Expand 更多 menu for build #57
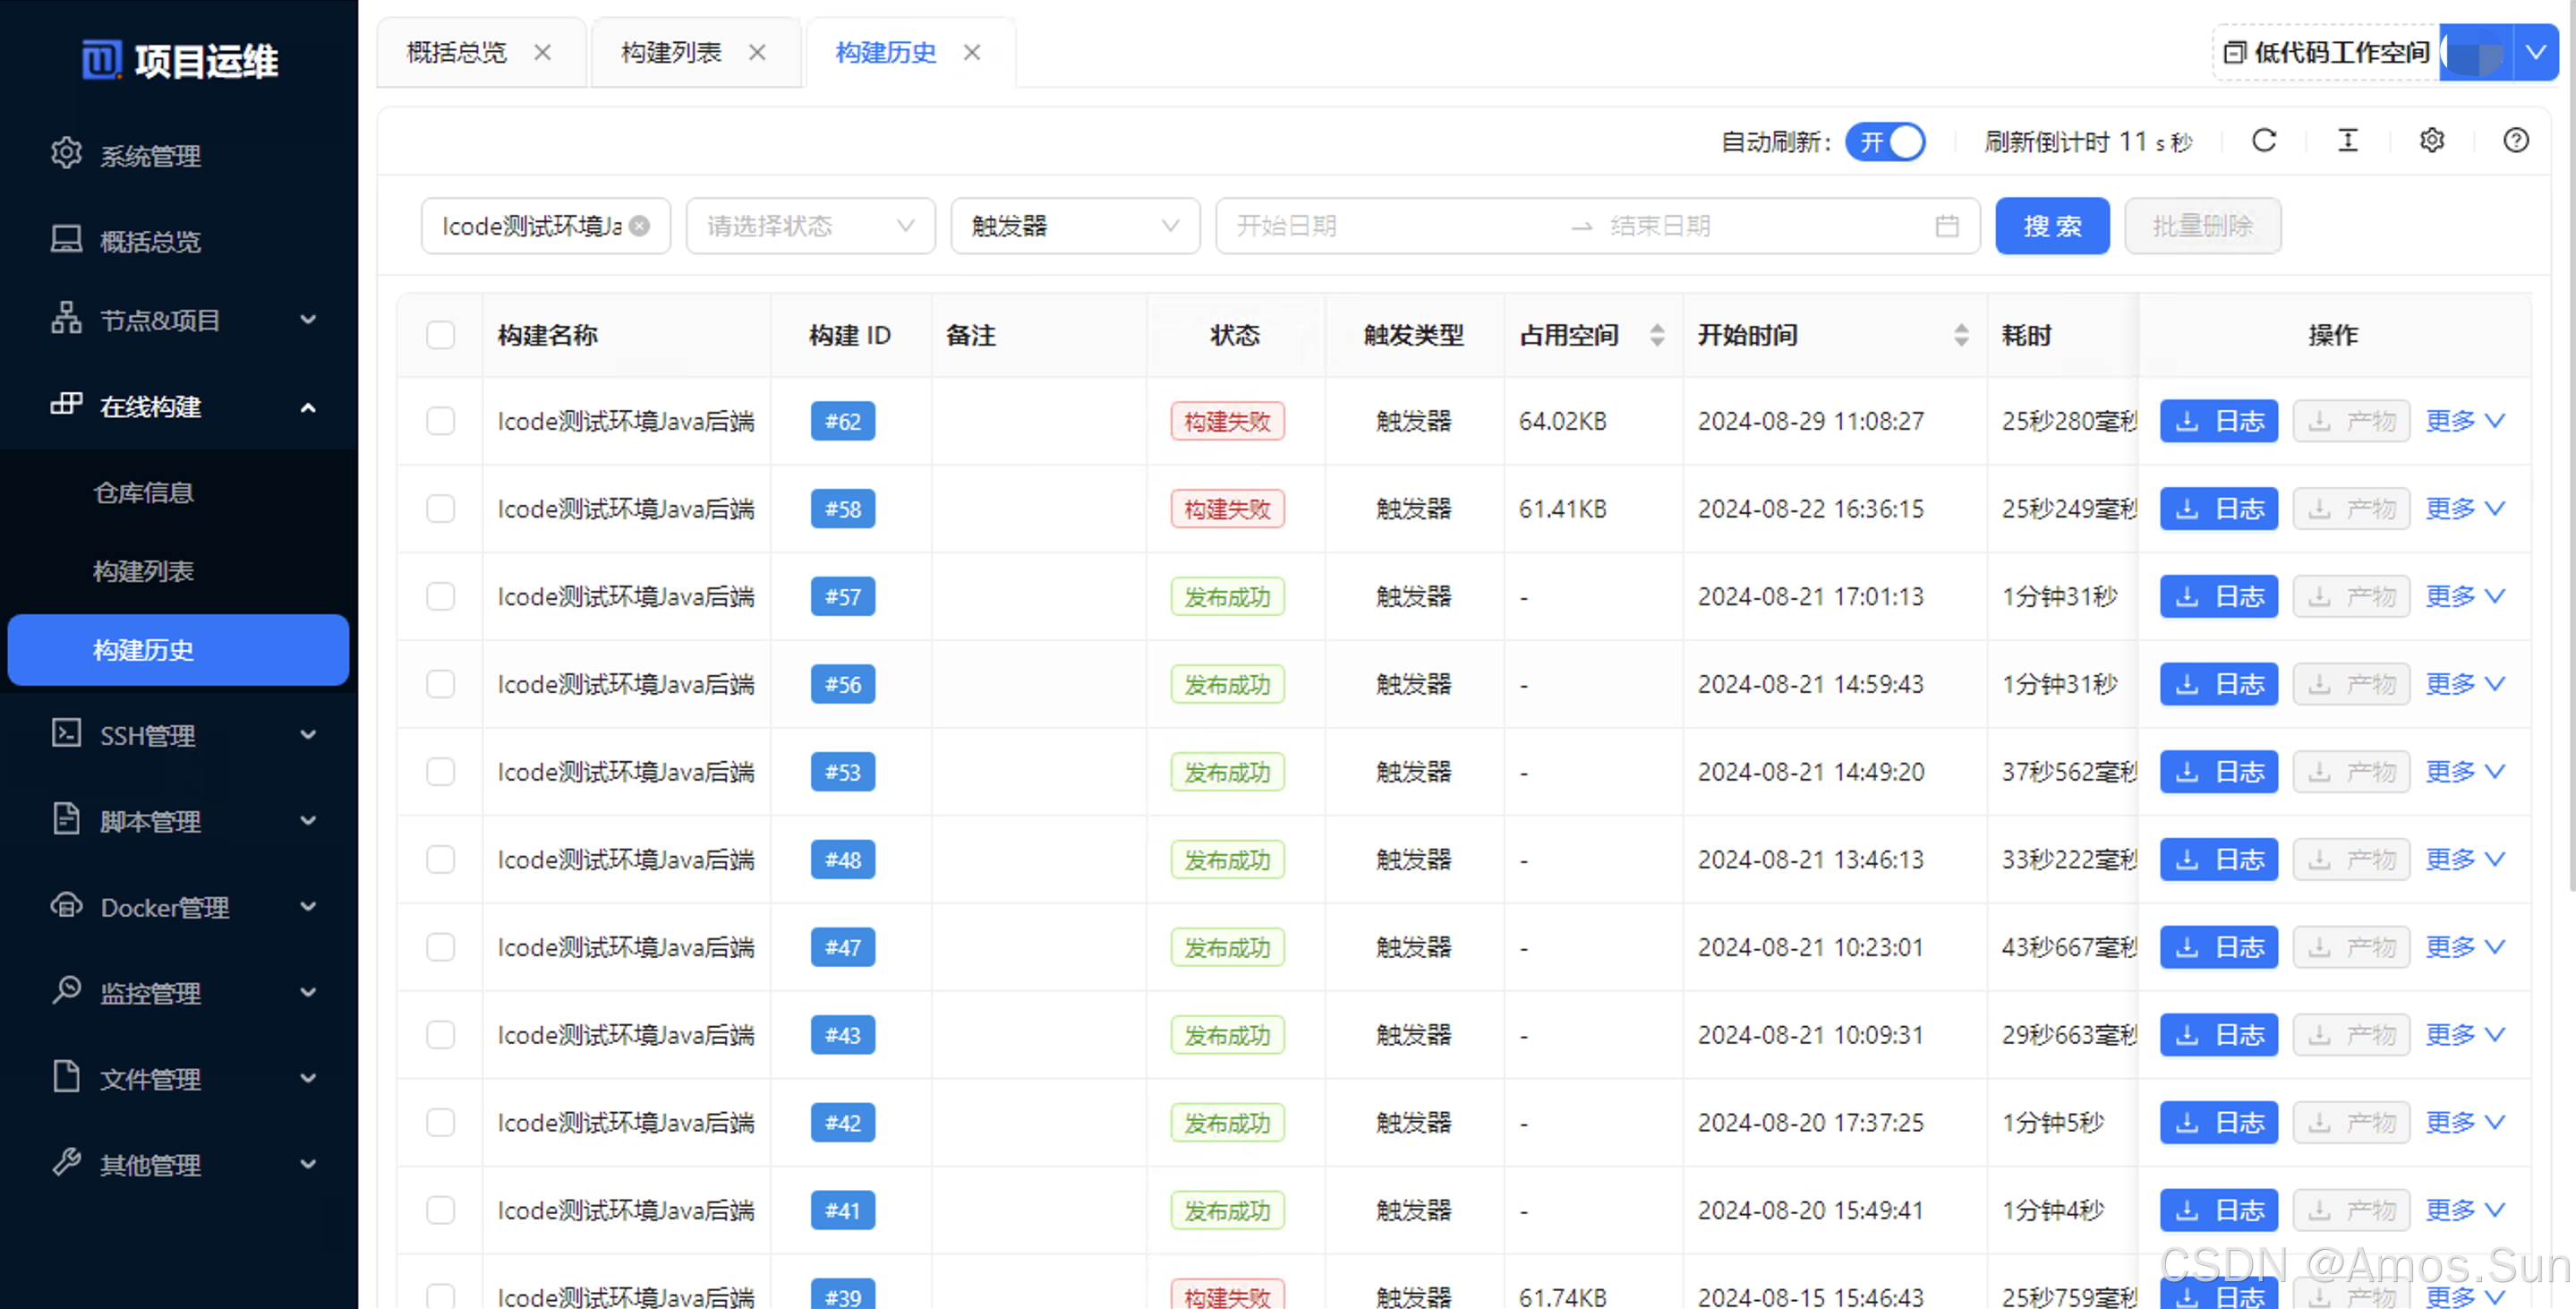This screenshot has width=2576, height=1309. tap(2464, 597)
